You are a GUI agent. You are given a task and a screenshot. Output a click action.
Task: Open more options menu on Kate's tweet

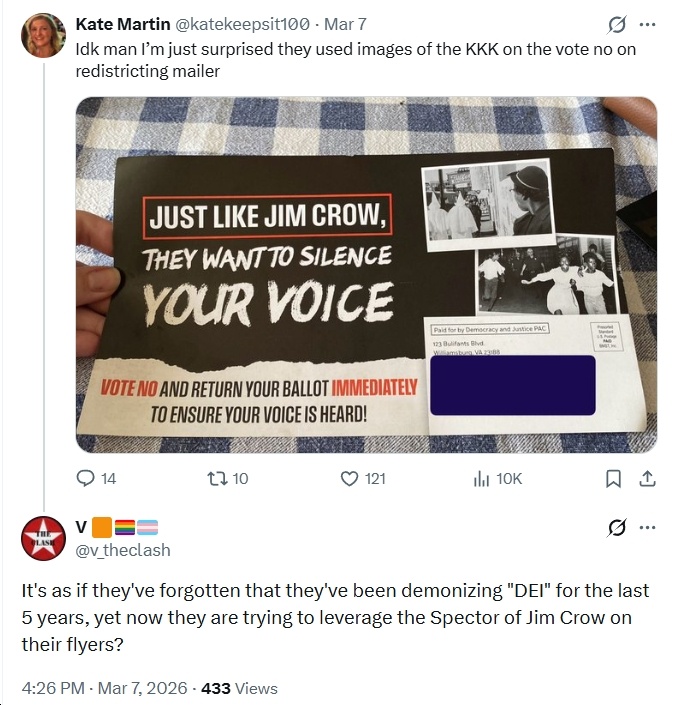point(647,25)
